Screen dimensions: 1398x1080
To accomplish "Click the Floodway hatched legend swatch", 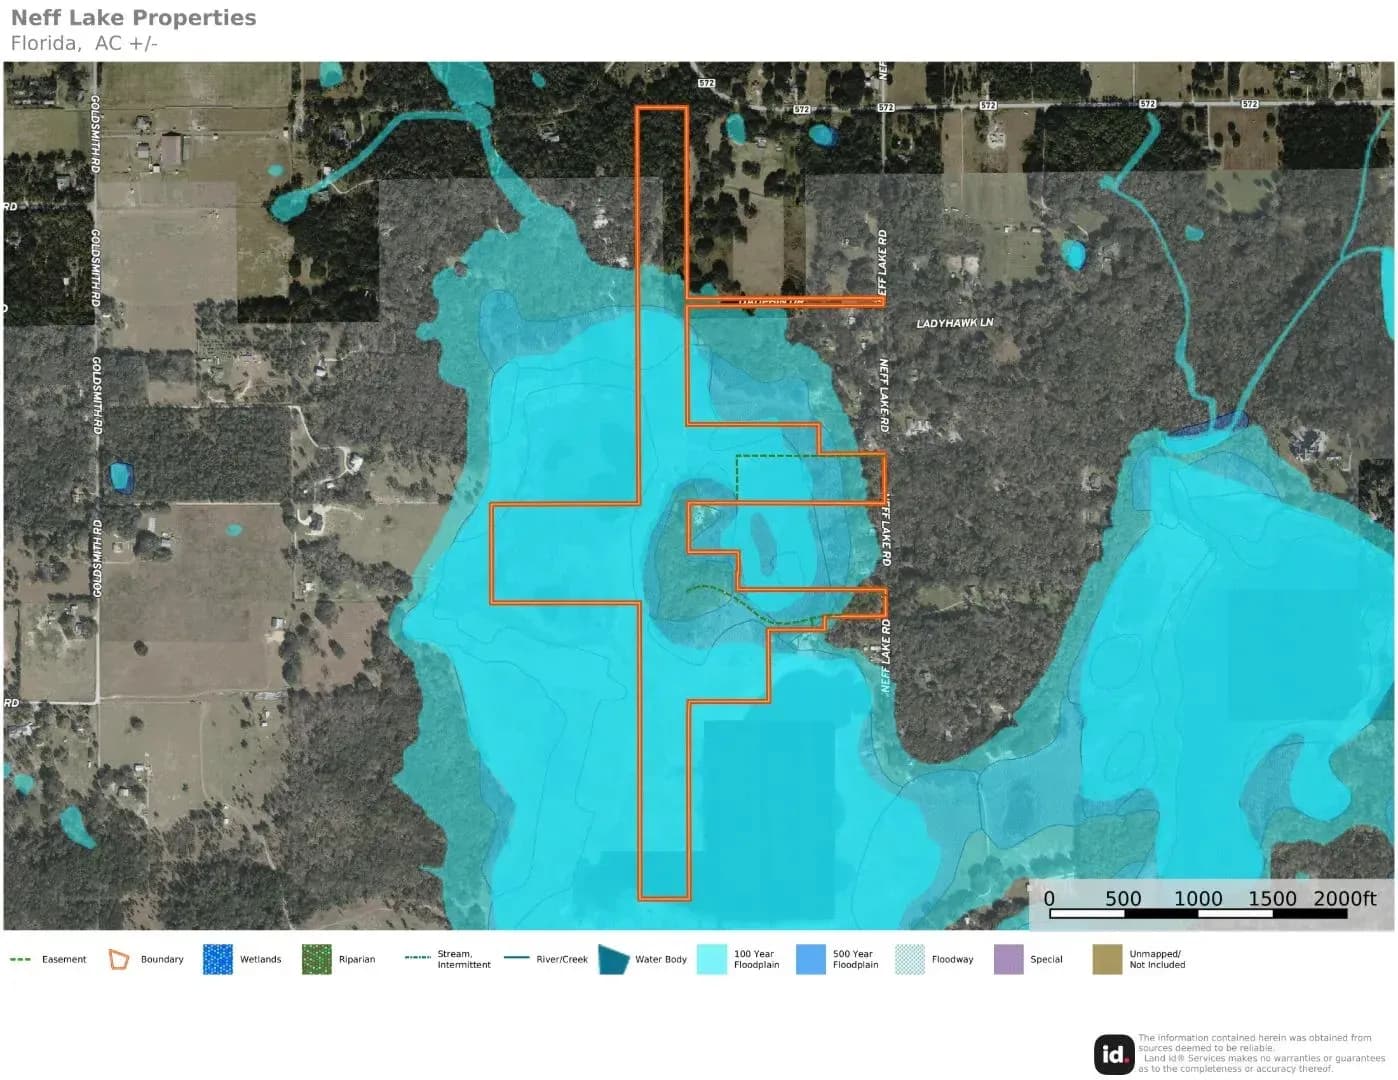I will [x=910, y=960].
